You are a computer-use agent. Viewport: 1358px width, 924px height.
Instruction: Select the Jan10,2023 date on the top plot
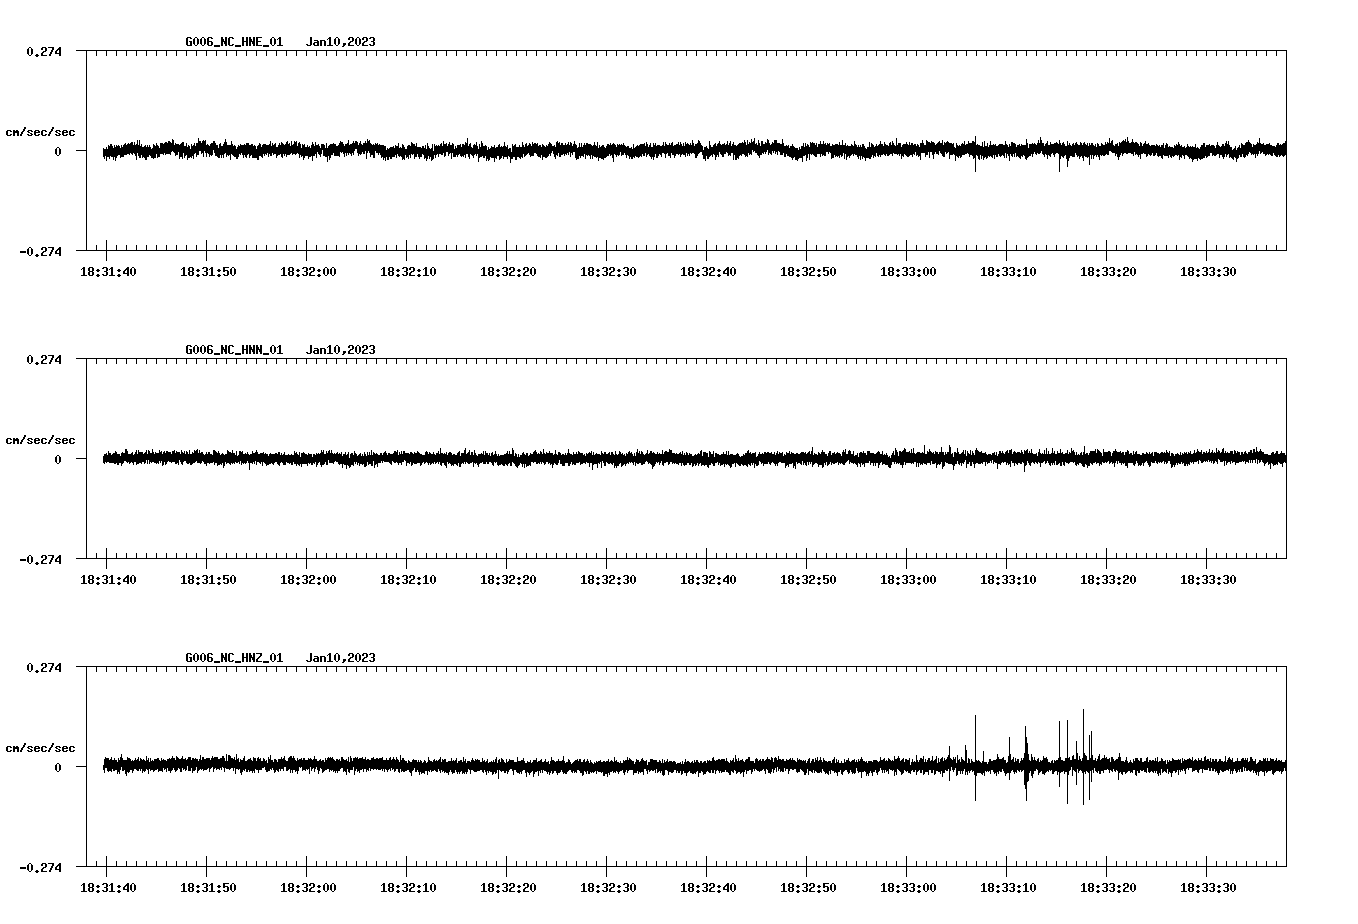click(341, 42)
